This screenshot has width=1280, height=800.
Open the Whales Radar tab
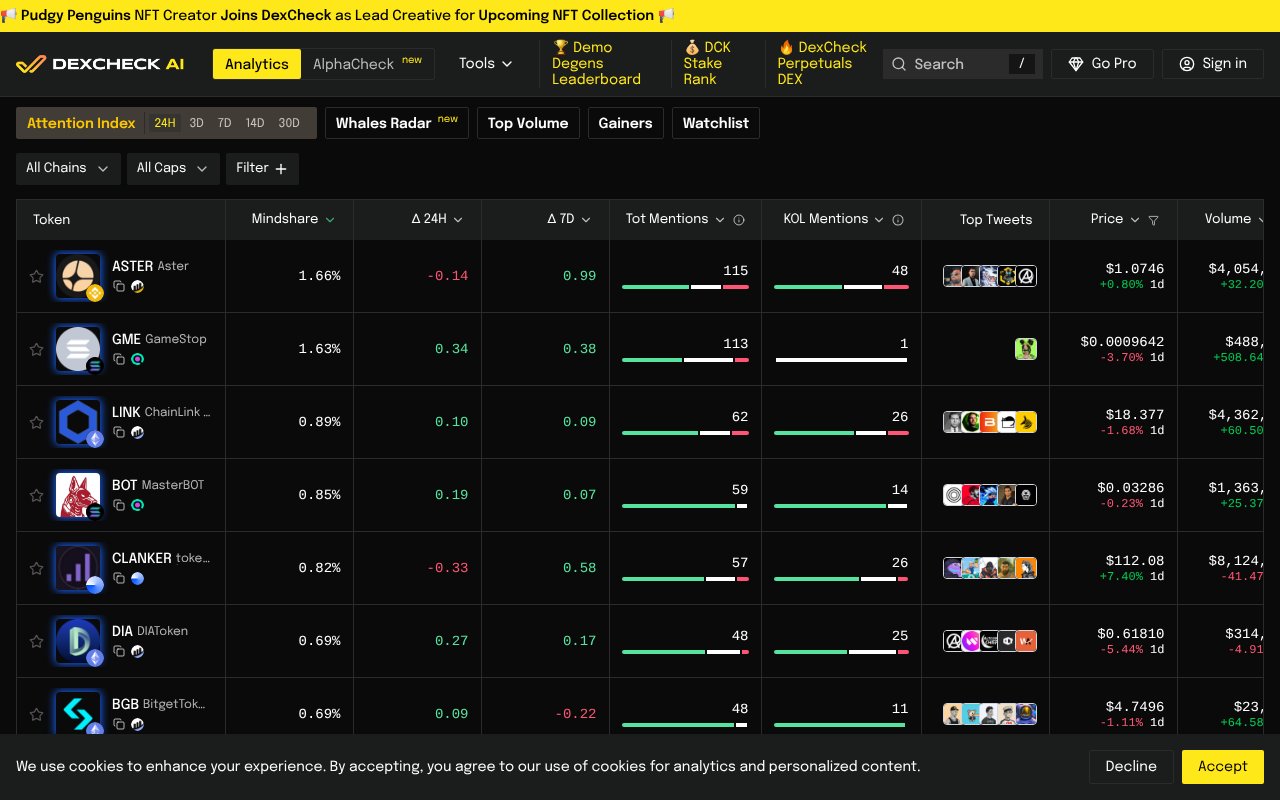[396, 123]
